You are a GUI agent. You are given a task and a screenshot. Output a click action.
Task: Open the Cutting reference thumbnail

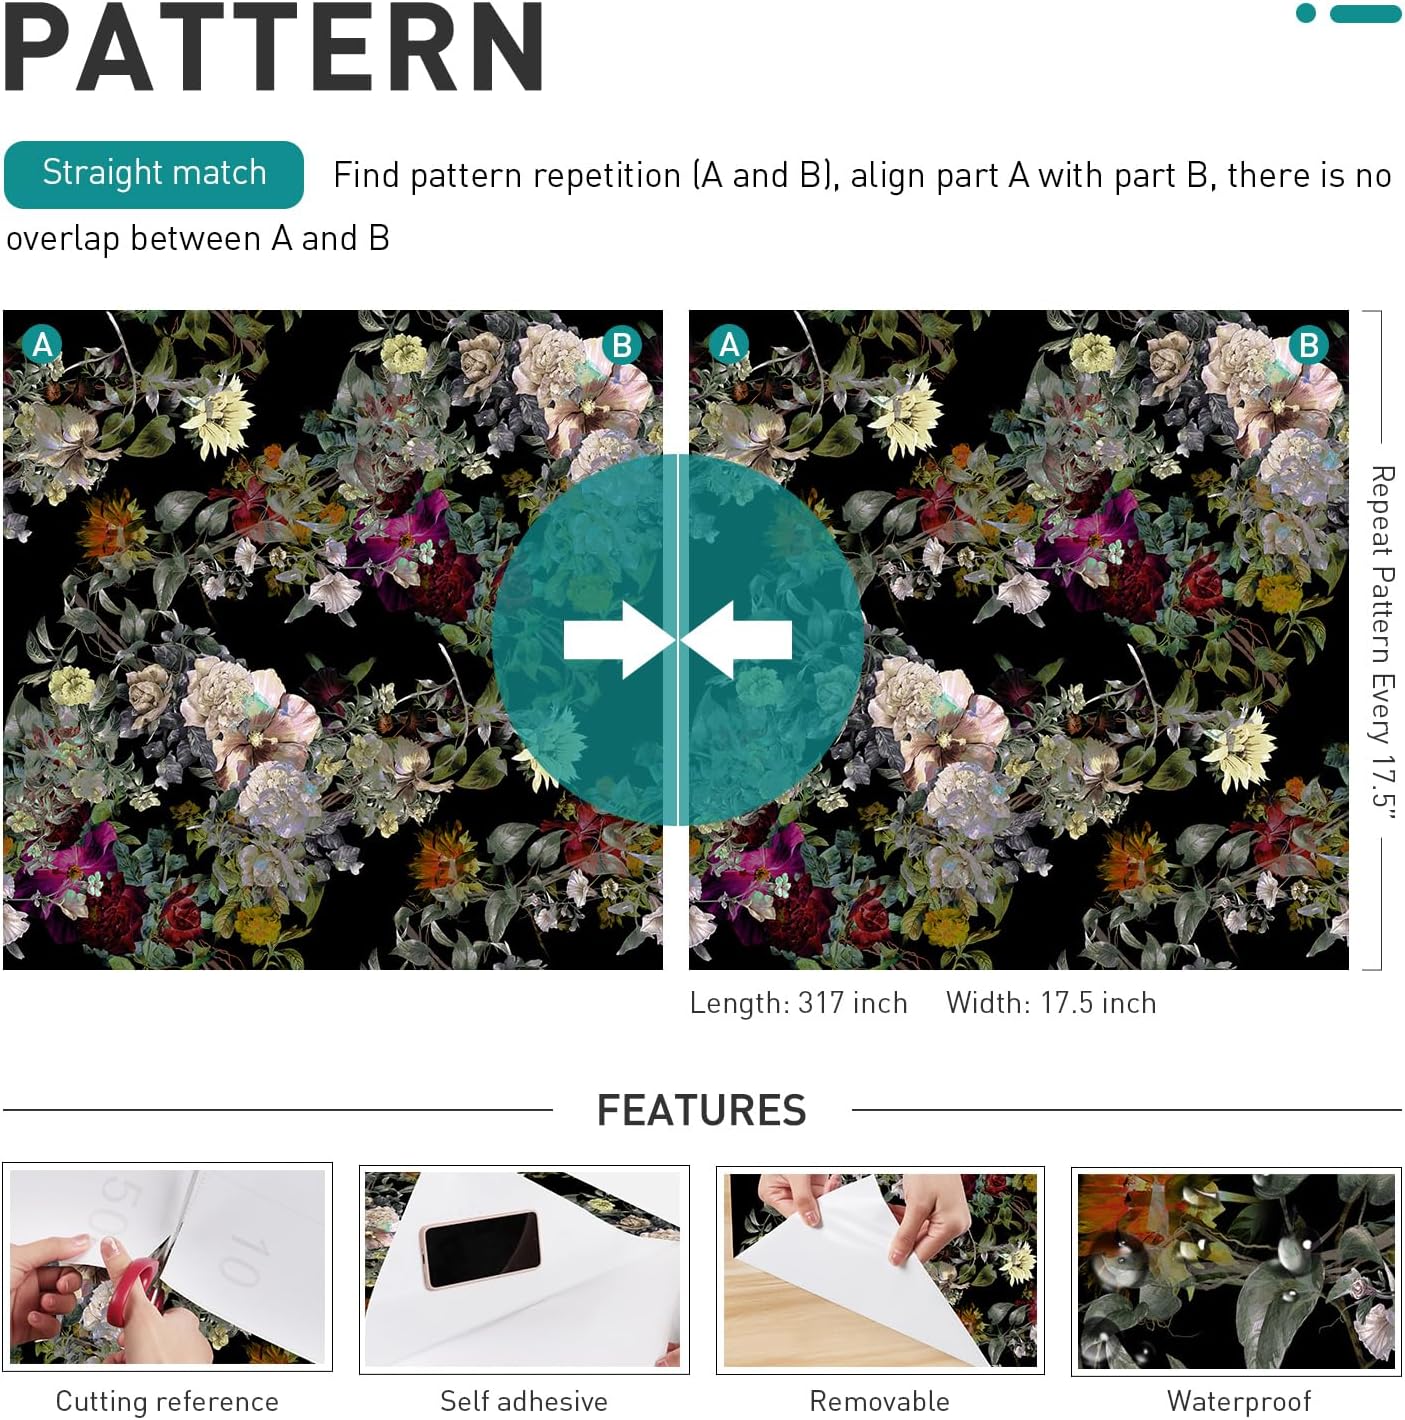168,1267
